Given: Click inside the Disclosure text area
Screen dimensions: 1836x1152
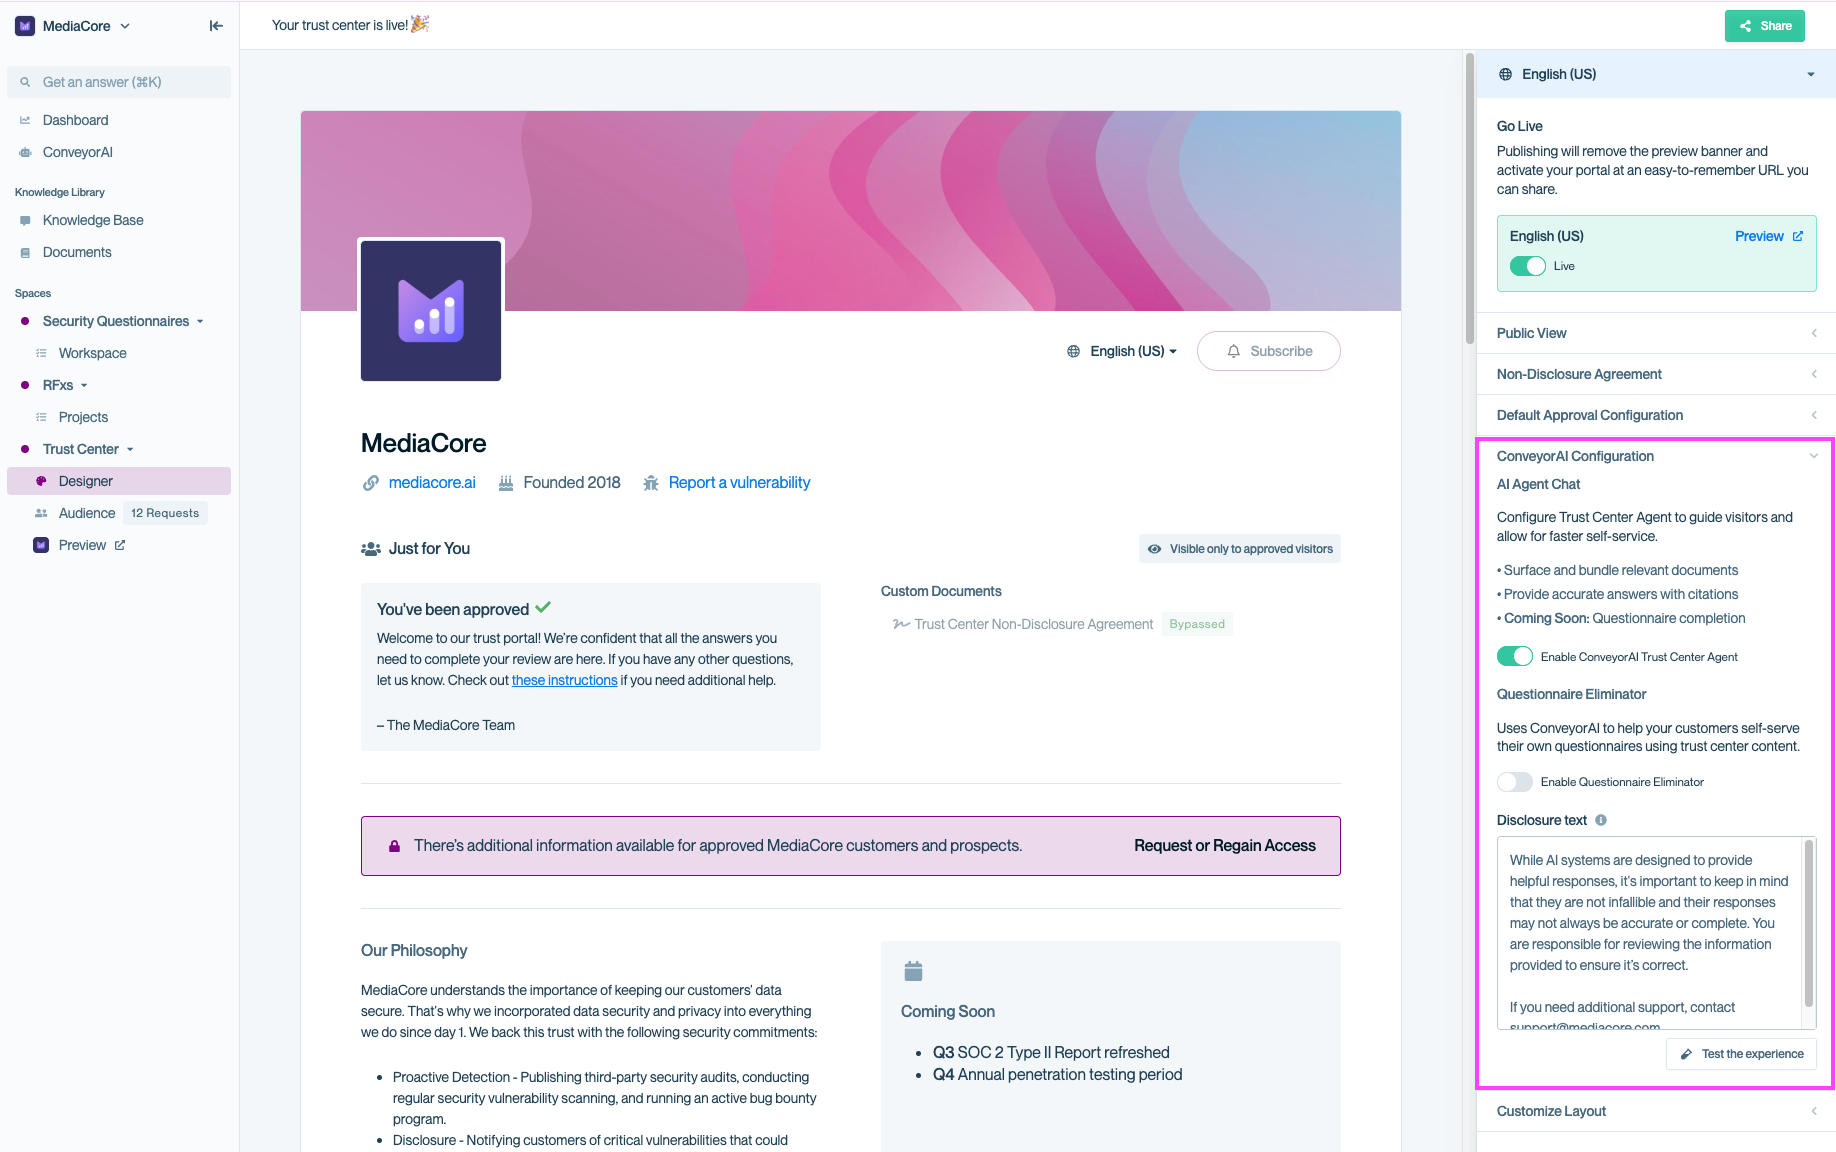Looking at the screenshot, I should [x=1650, y=933].
